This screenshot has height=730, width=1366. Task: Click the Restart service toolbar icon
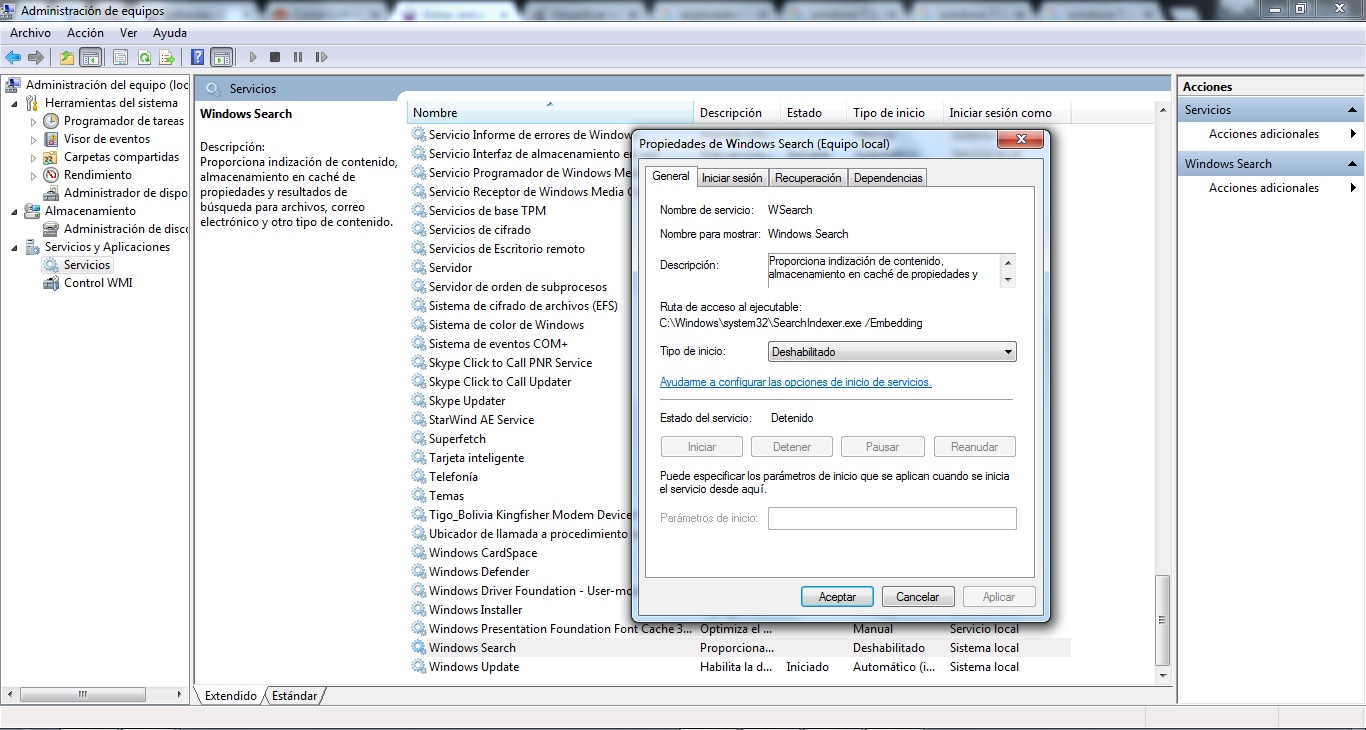pyautogui.click(x=321, y=57)
